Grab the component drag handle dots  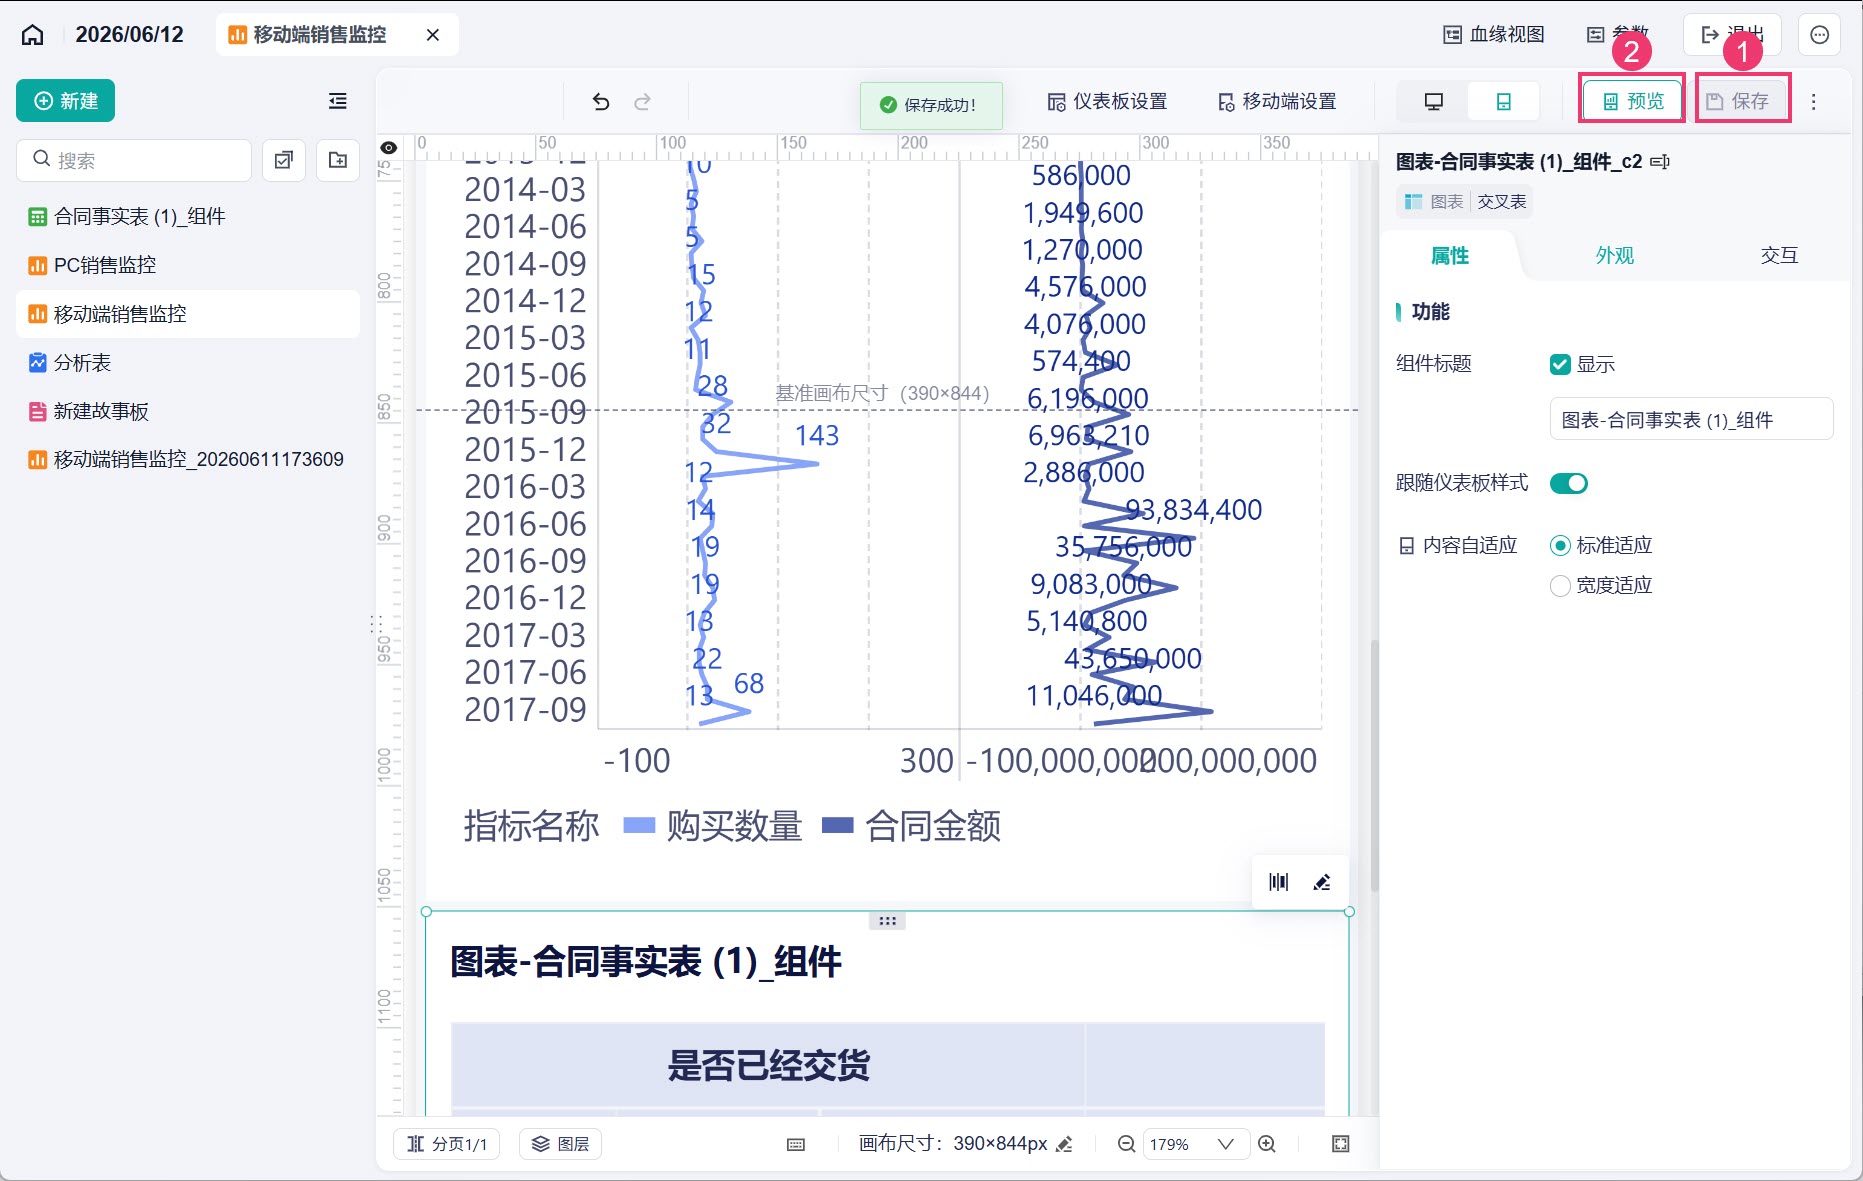[x=887, y=921]
